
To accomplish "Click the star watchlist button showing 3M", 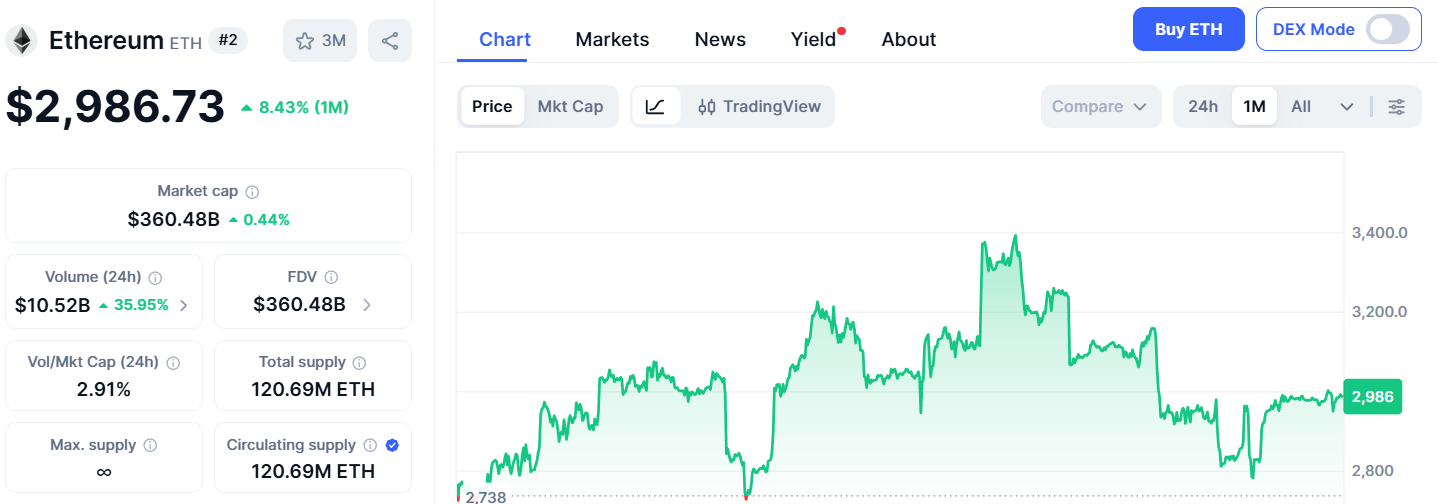I will click(x=320, y=41).
